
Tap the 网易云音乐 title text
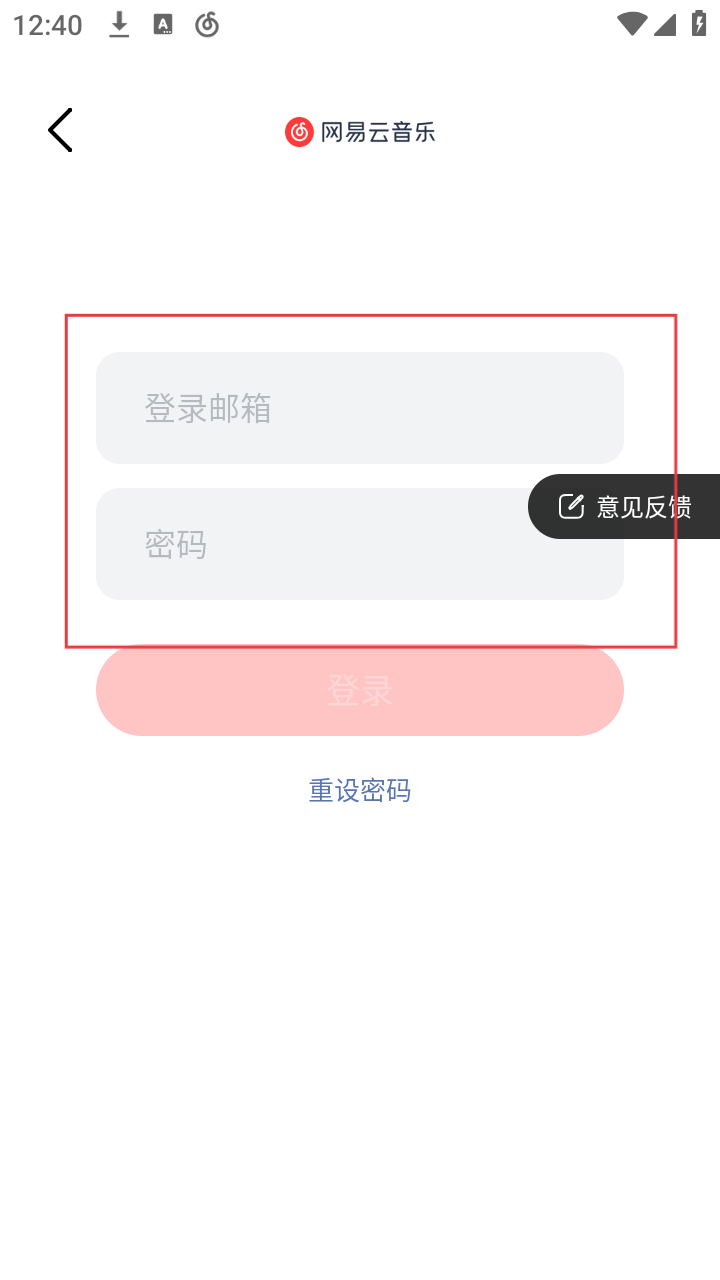(378, 132)
